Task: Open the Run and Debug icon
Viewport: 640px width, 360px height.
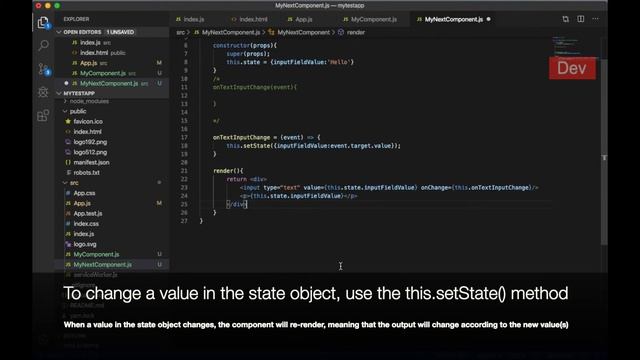Action: point(43,92)
